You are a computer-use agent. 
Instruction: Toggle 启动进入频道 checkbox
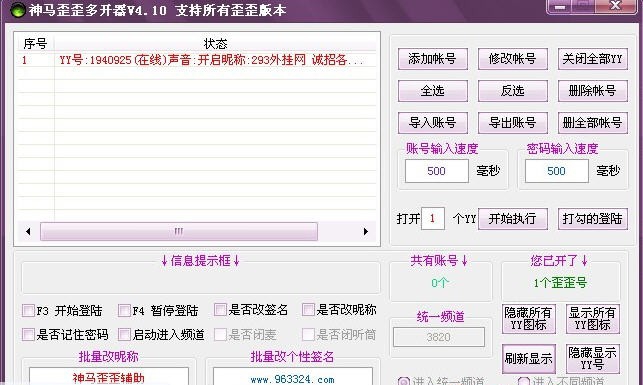(124, 335)
